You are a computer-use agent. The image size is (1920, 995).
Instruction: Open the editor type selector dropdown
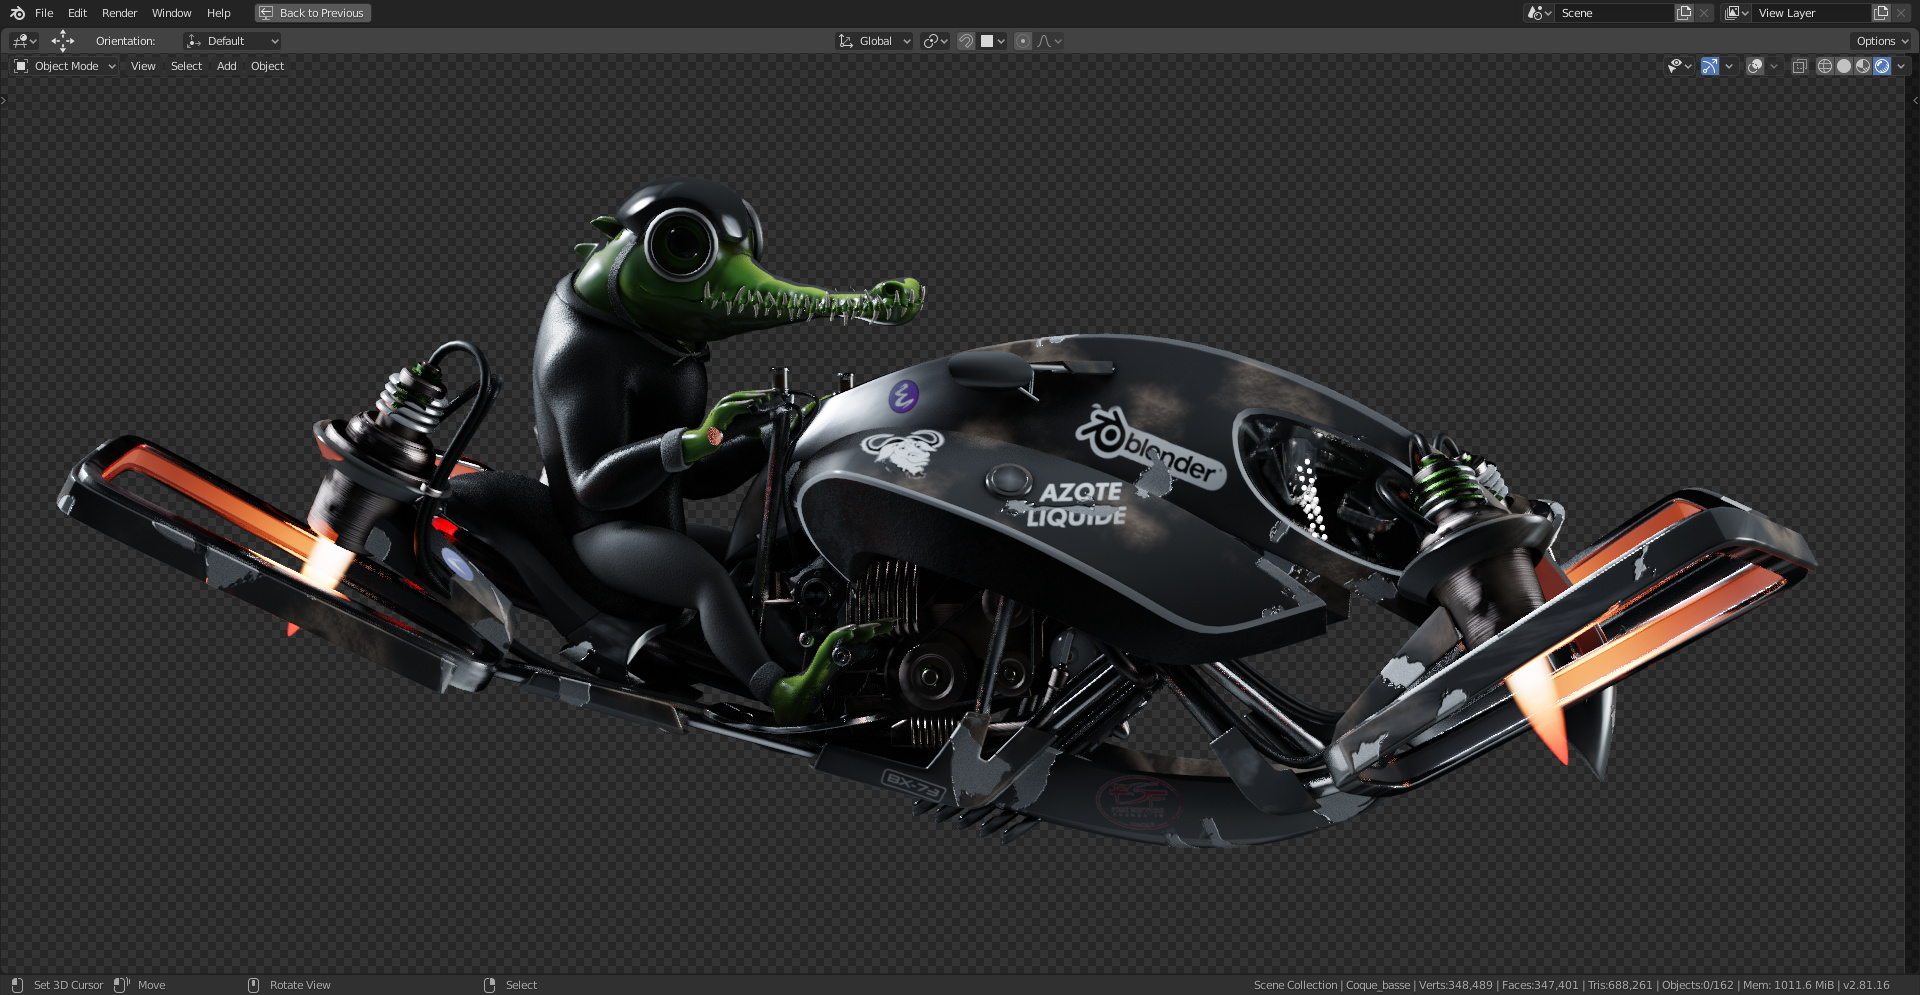[25, 41]
